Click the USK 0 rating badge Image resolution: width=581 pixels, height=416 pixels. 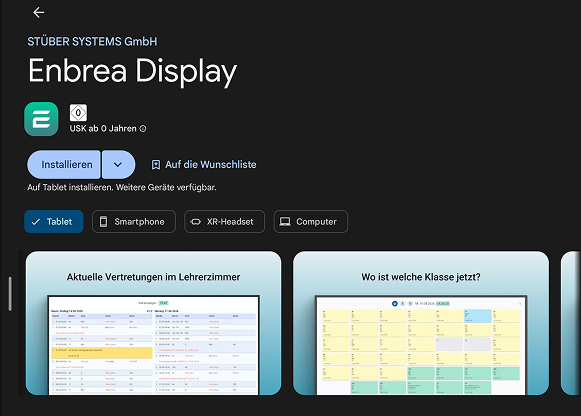click(78, 113)
